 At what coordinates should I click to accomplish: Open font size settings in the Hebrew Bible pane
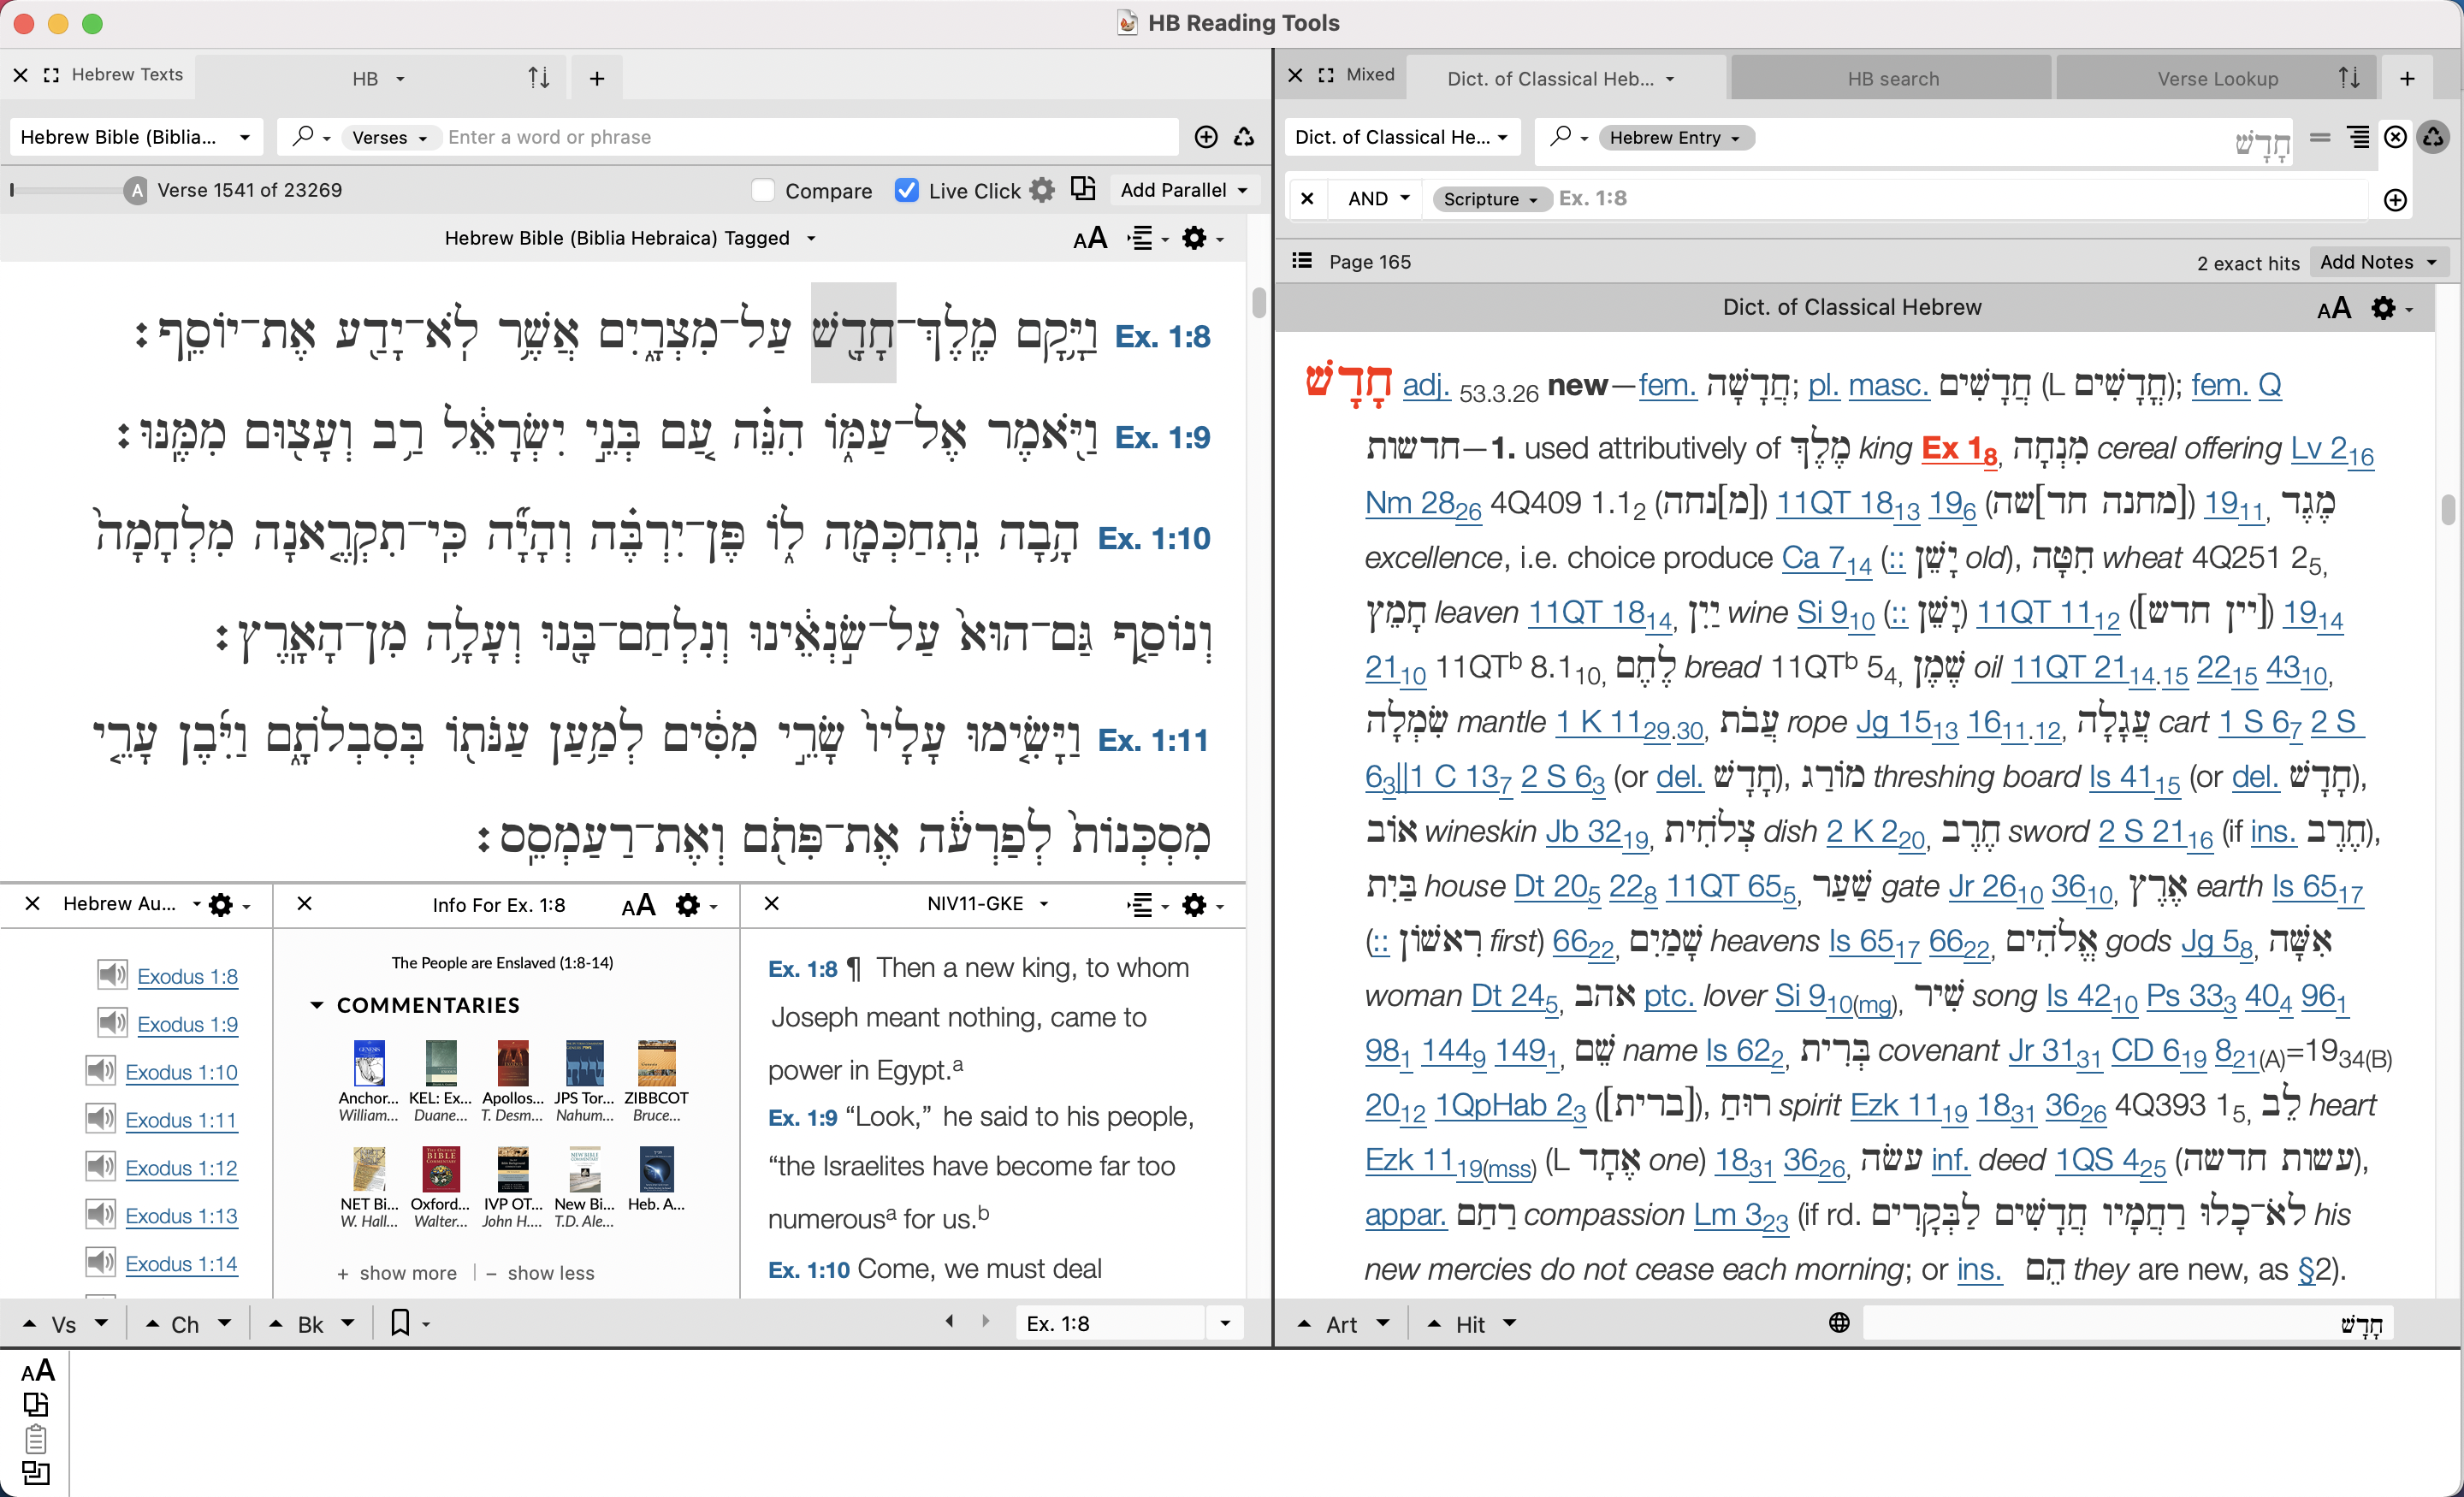click(x=1091, y=238)
